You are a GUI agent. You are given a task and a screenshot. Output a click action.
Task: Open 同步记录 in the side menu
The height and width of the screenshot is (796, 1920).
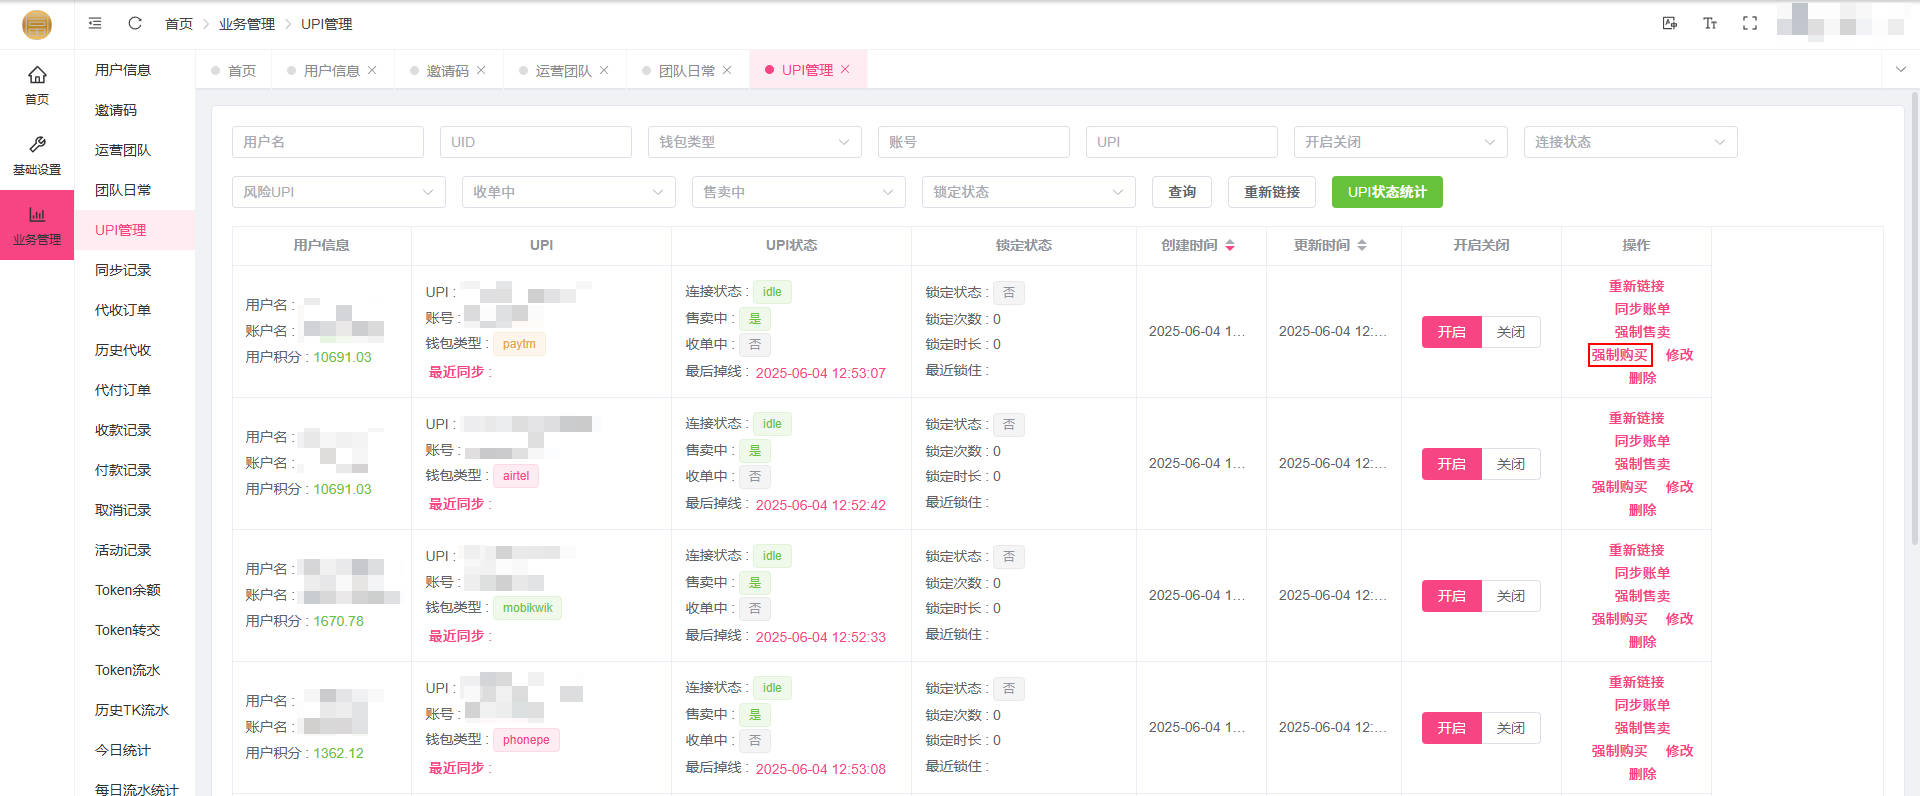click(123, 270)
